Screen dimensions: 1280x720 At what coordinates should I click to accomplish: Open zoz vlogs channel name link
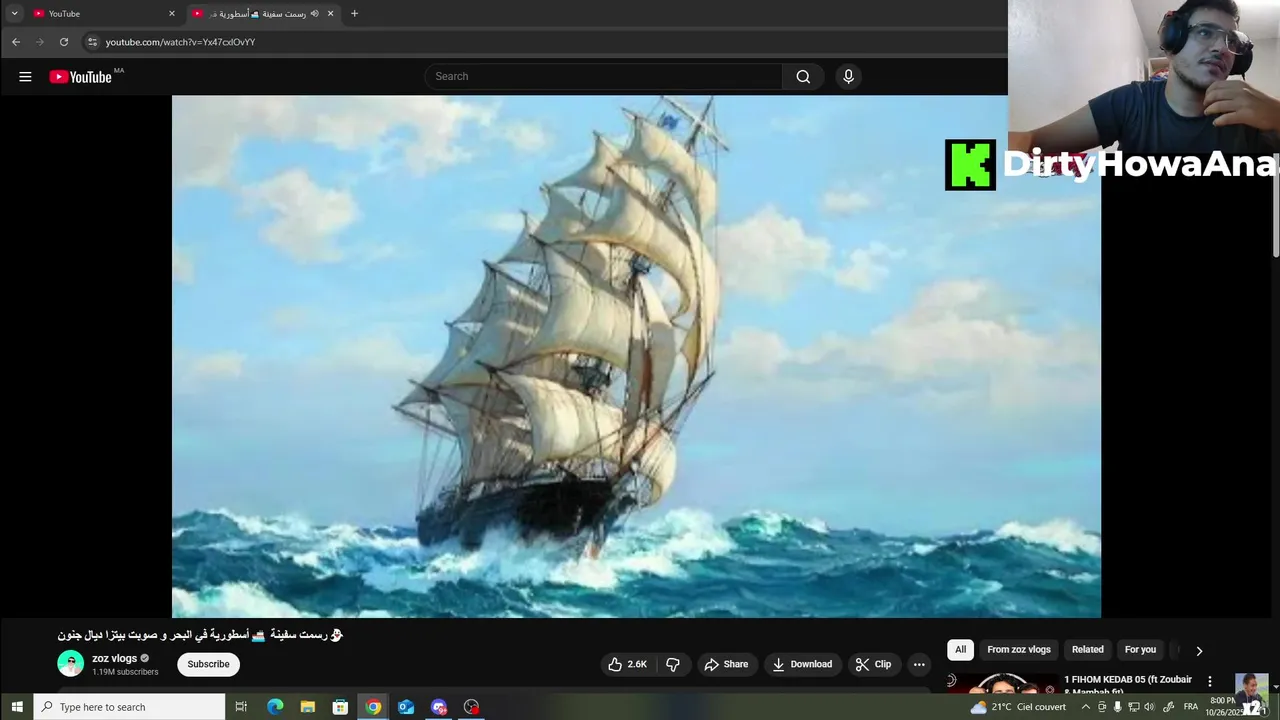(114, 658)
